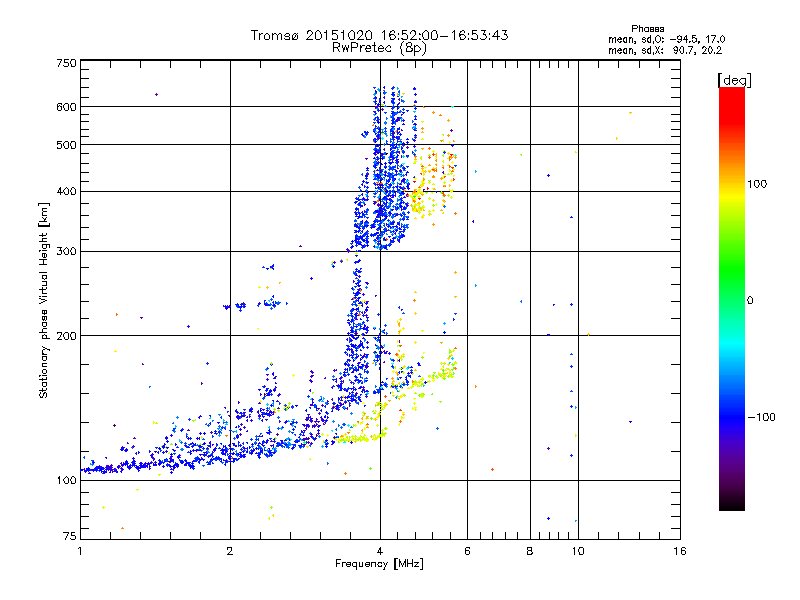
Task: Click the y-axis tick label '600'
Action: pos(66,107)
